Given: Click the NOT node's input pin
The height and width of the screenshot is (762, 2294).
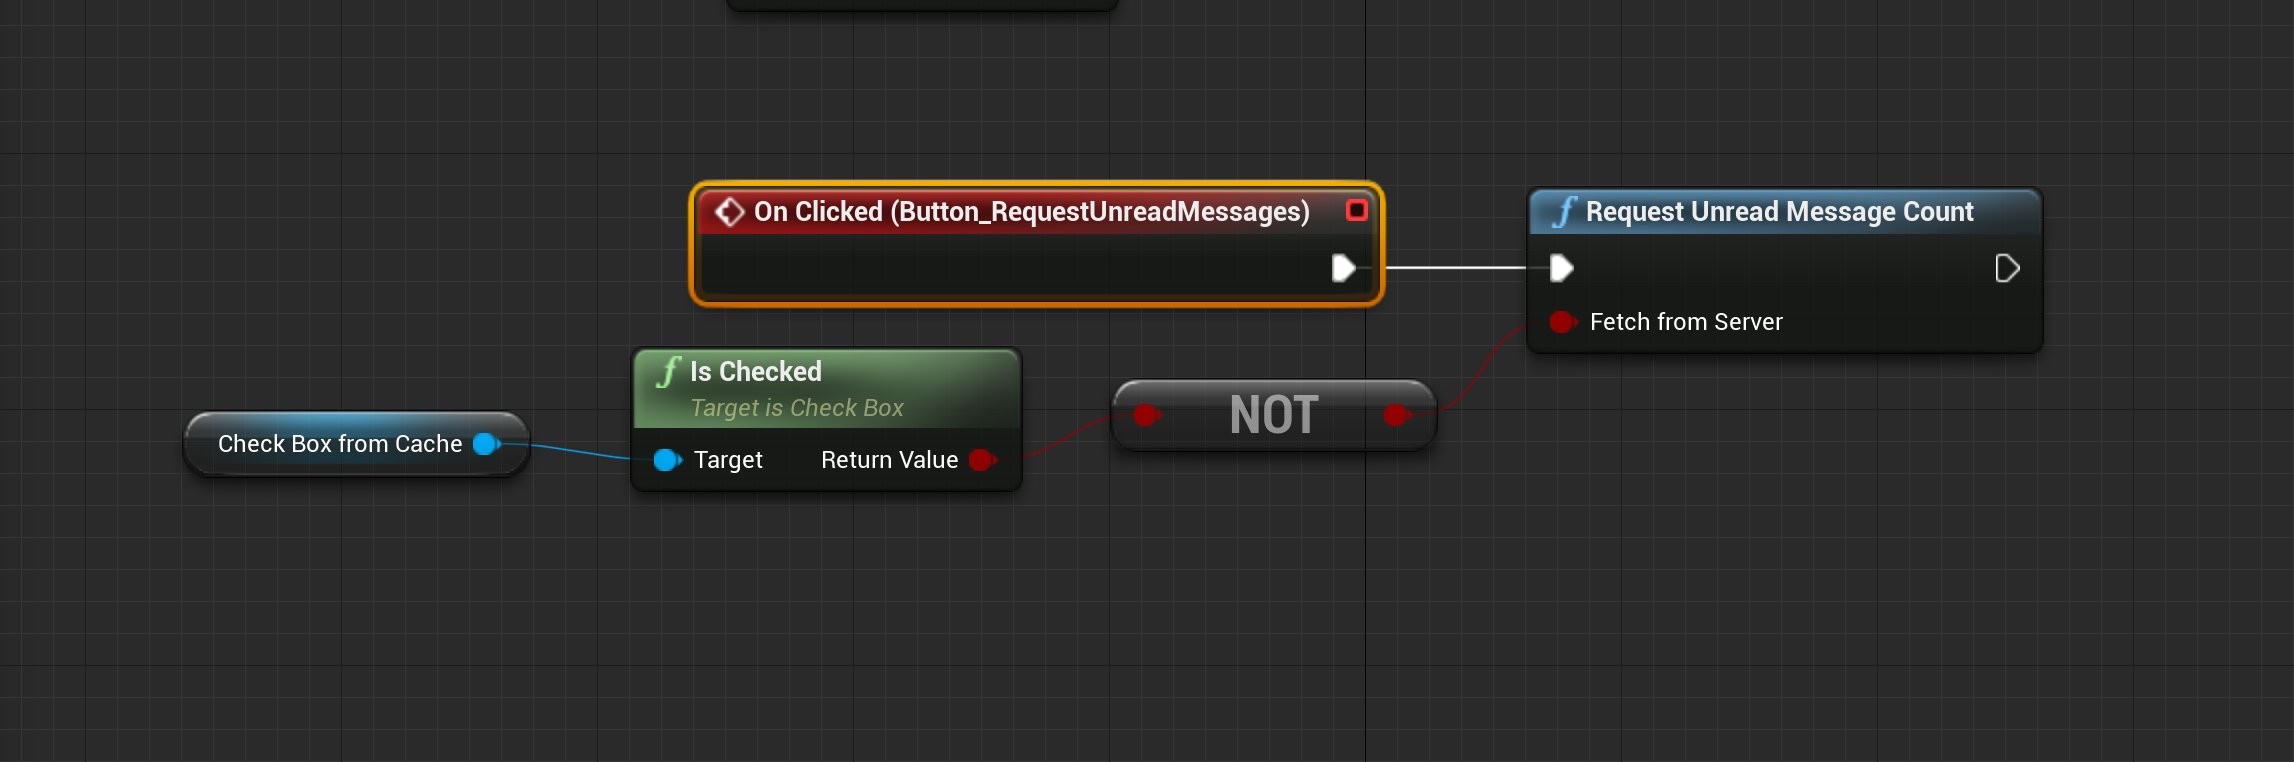Looking at the screenshot, I should (1146, 415).
